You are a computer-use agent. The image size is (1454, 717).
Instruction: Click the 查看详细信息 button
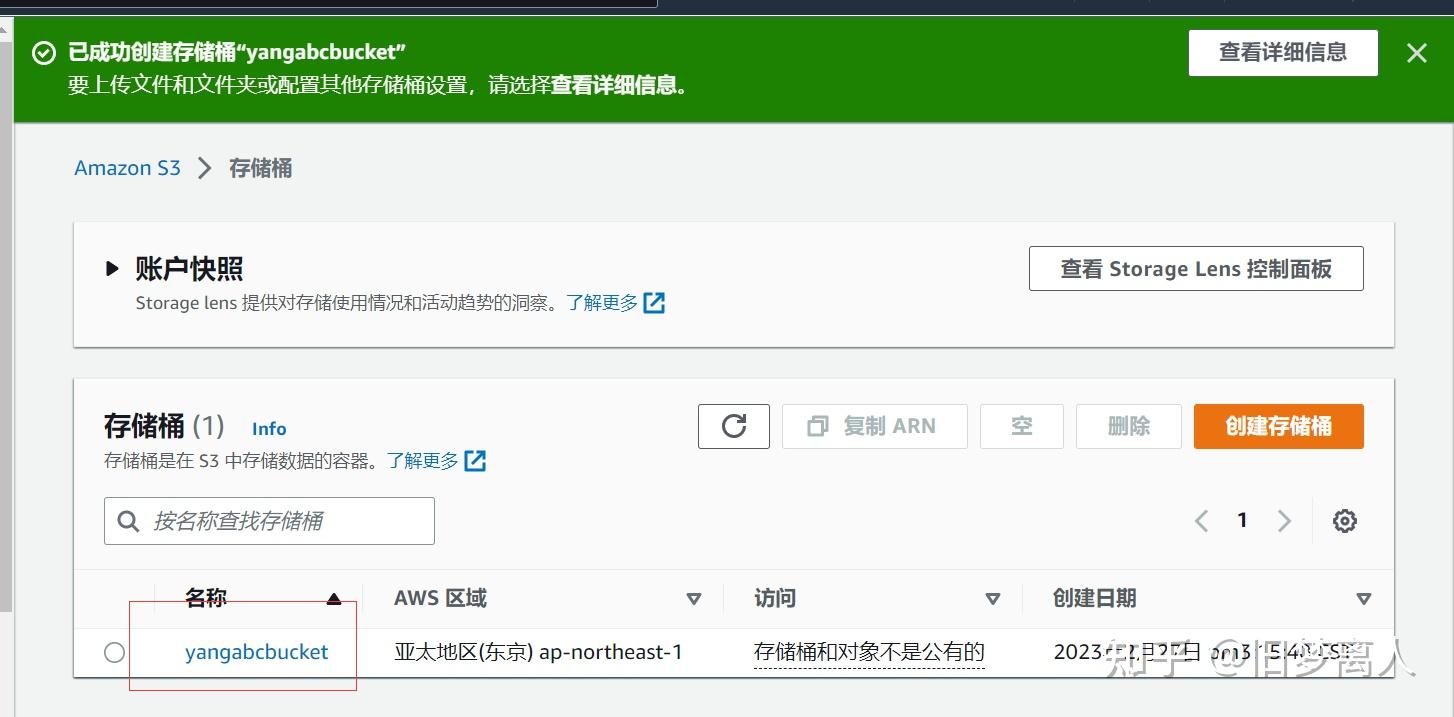(1283, 53)
